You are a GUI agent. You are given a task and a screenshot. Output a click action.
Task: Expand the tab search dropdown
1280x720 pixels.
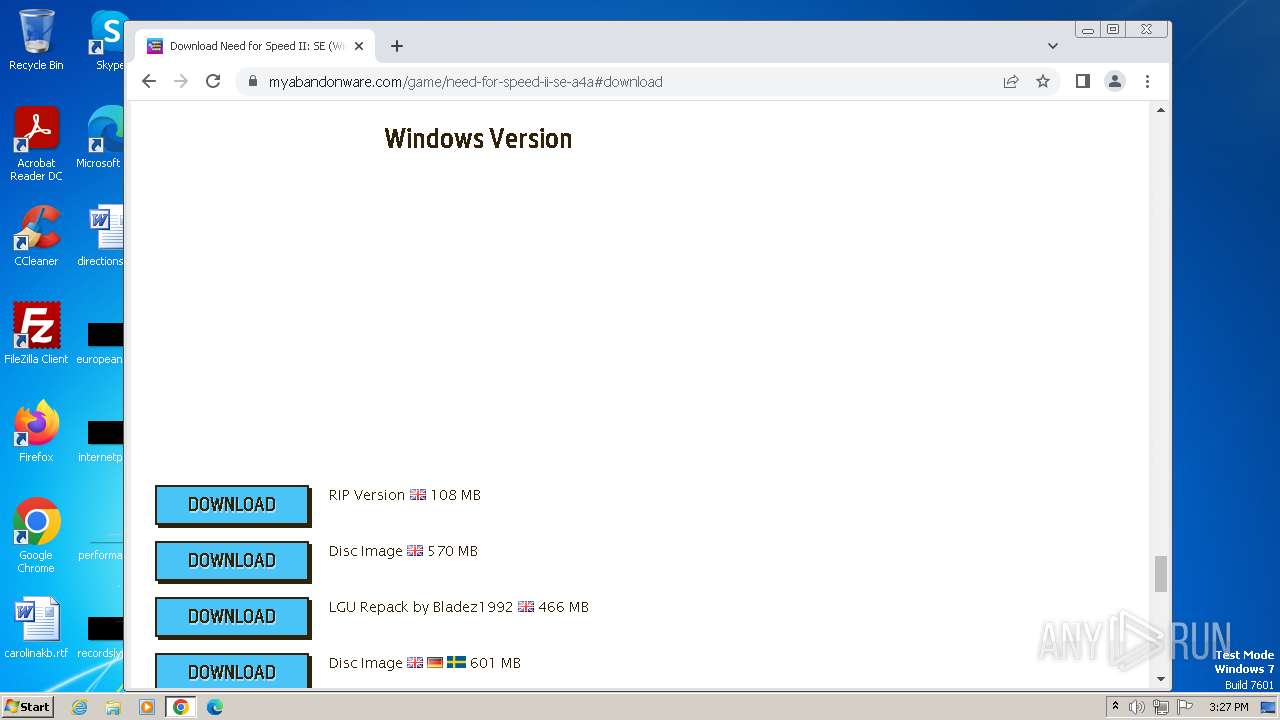tap(1052, 46)
